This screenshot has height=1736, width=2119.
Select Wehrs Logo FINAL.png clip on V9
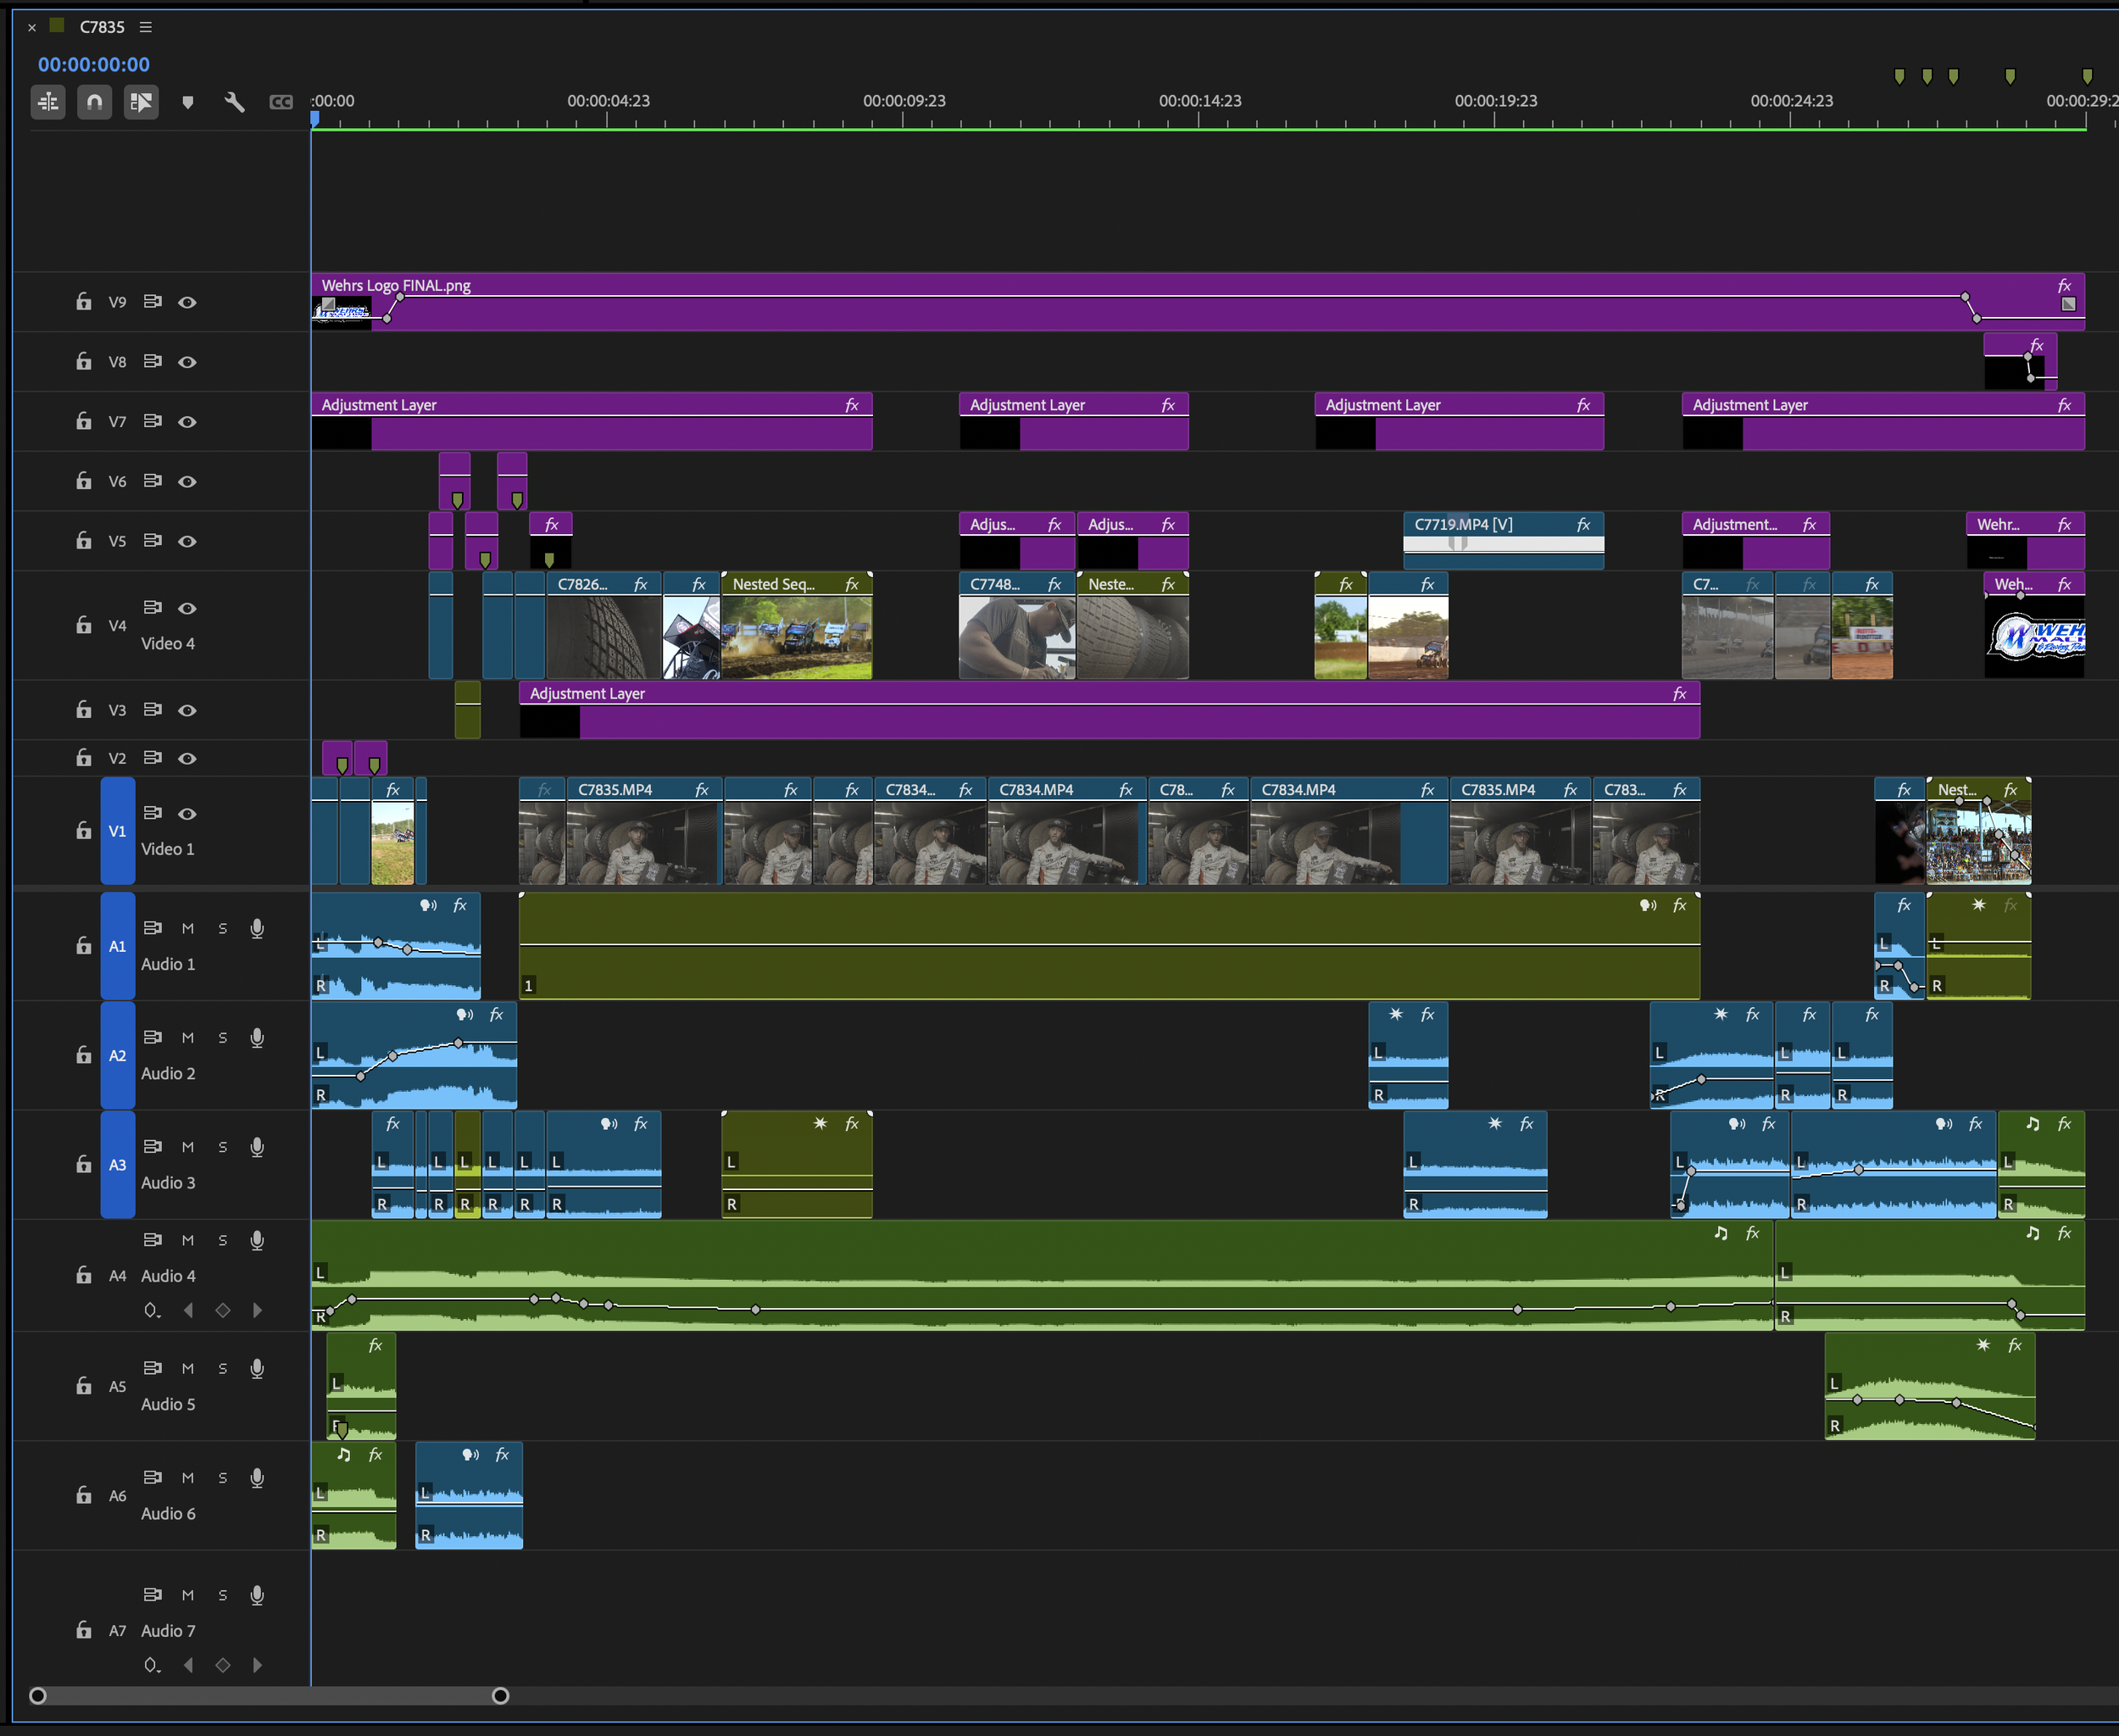pos(1198,302)
